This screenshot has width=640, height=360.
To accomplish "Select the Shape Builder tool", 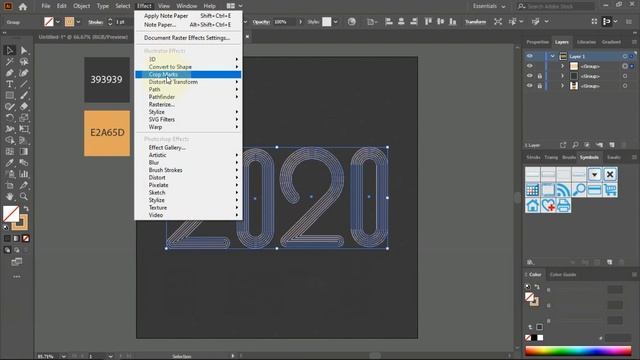I will pyautogui.click(x=9, y=140).
